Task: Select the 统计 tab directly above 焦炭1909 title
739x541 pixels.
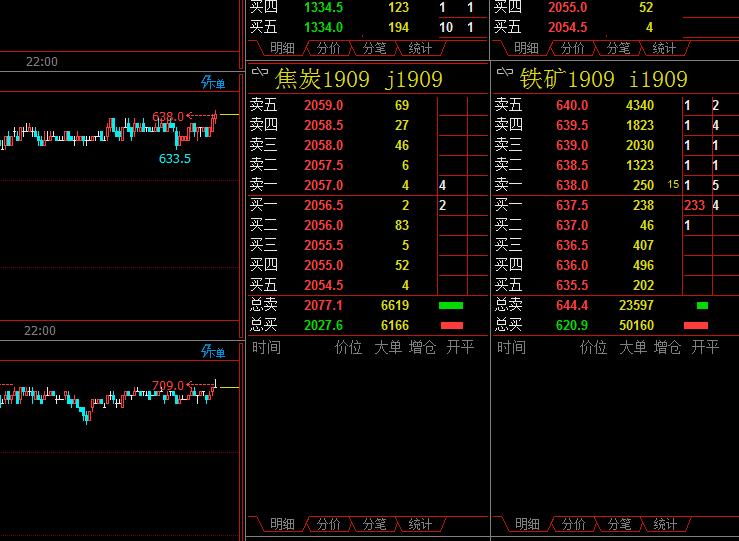Action: point(421,48)
